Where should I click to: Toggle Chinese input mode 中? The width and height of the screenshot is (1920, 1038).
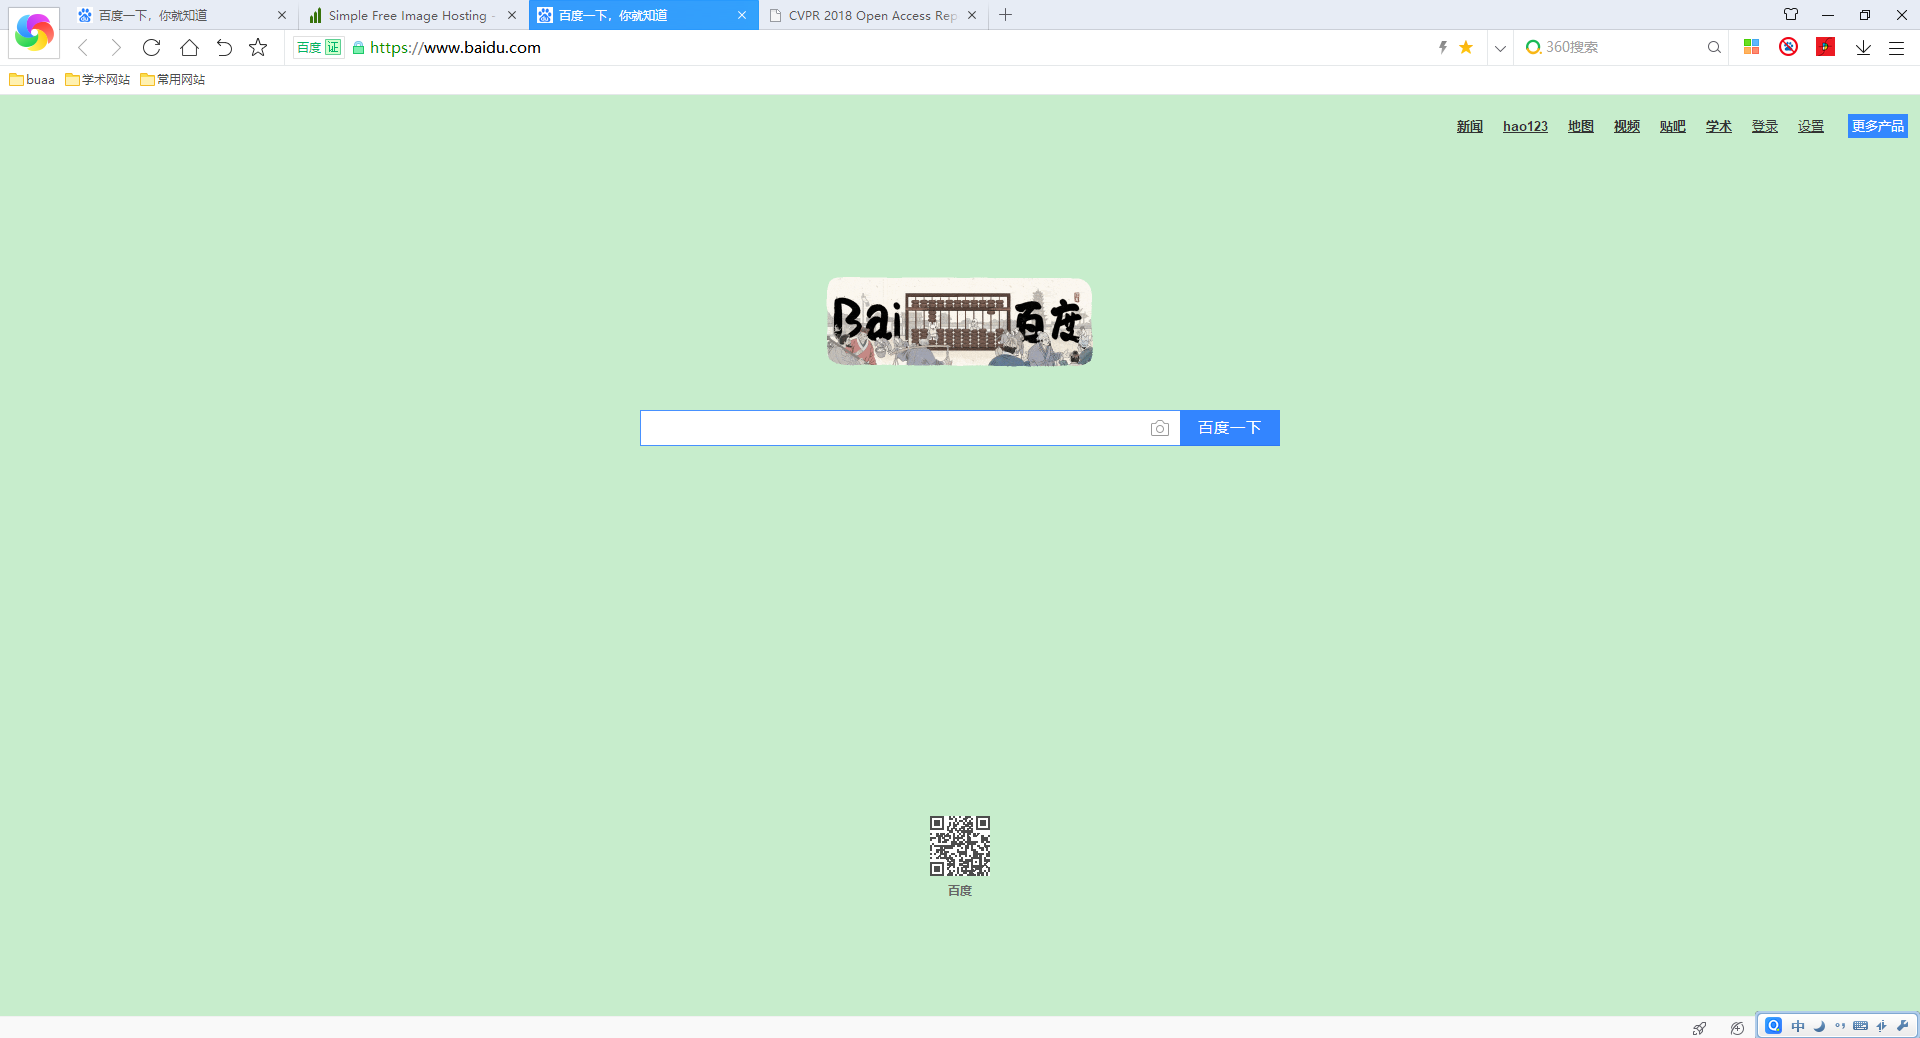pos(1798,1026)
